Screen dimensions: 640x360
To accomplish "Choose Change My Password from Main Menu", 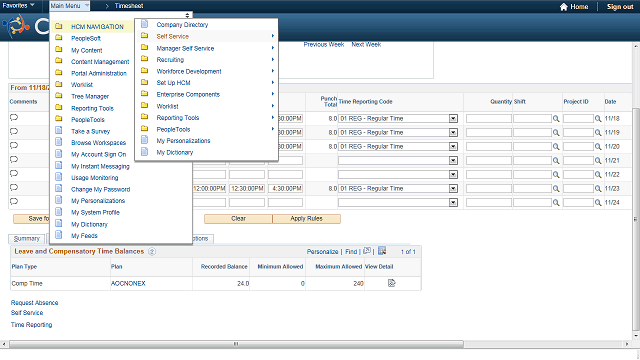I will pos(100,189).
